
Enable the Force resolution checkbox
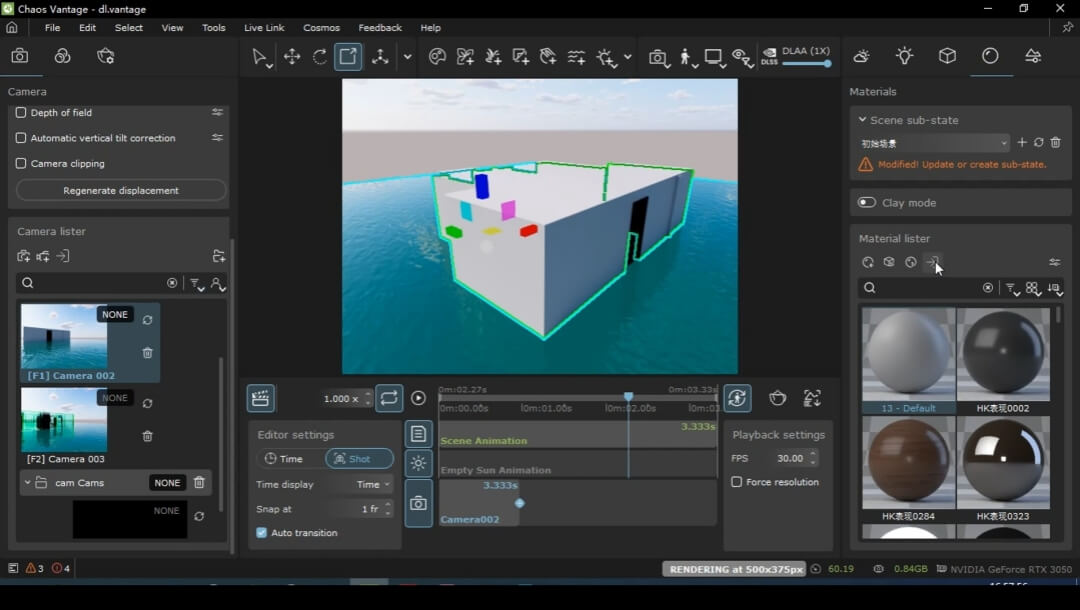737,482
